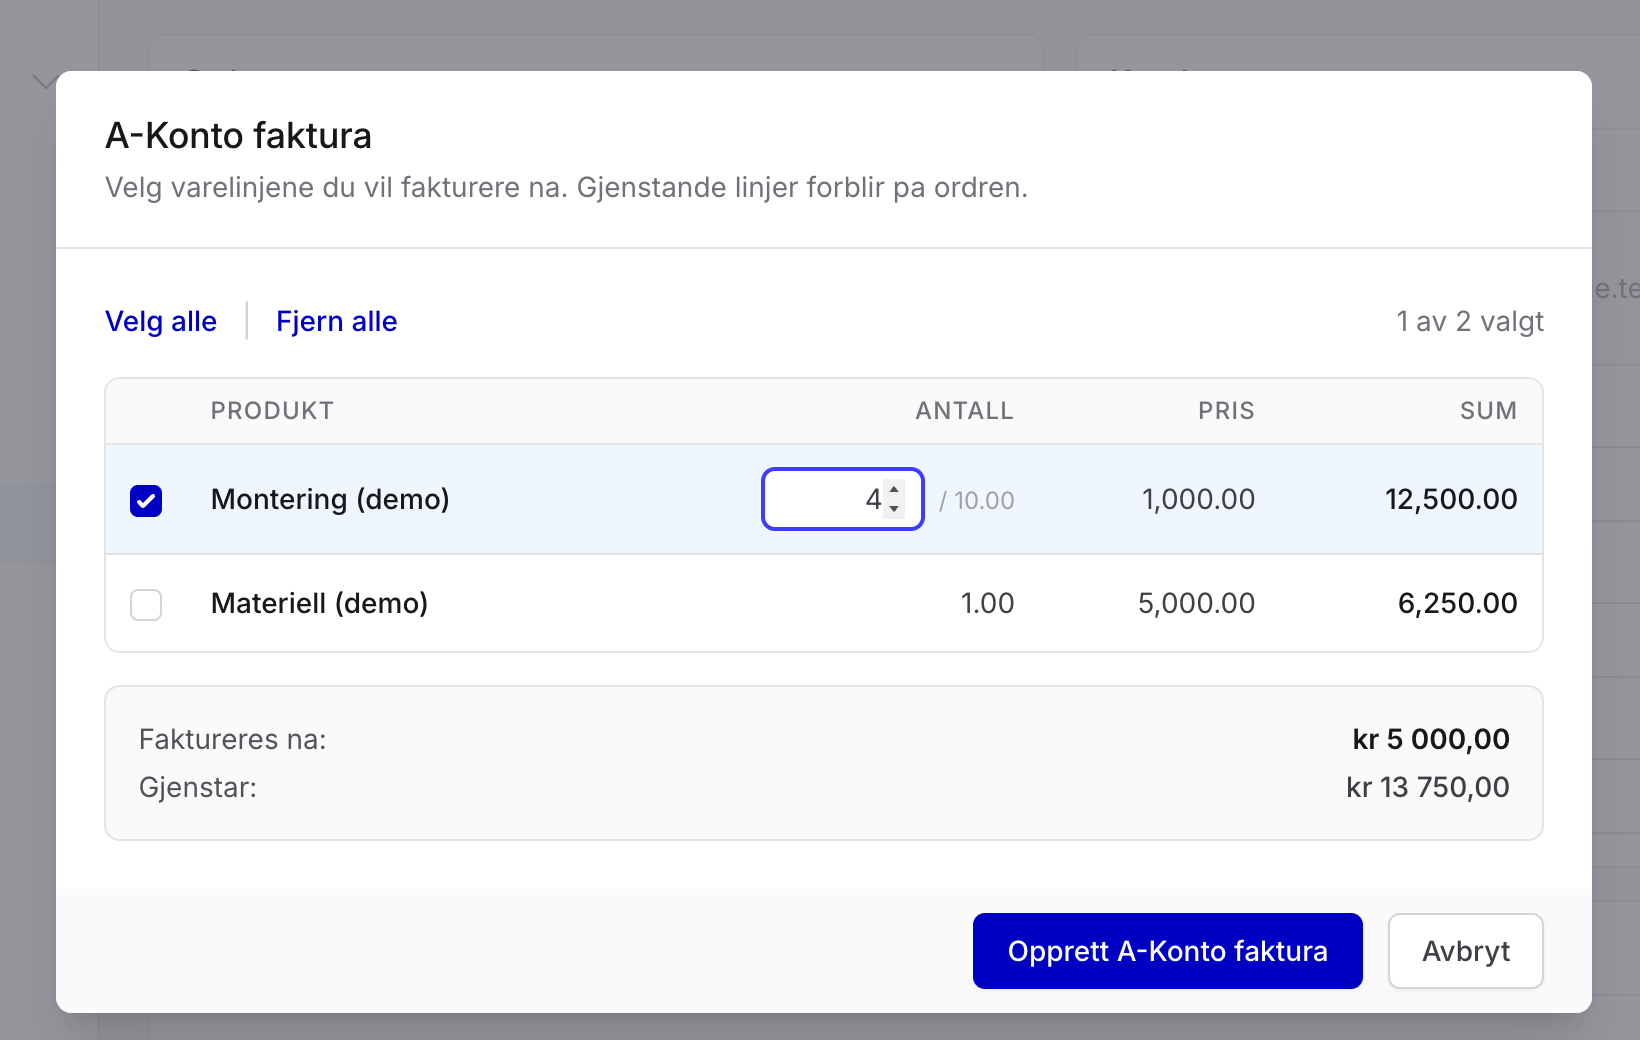Decrease Montering quantity with down arrow

click(894, 509)
